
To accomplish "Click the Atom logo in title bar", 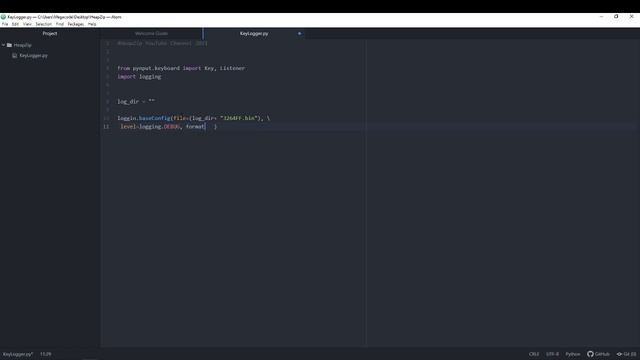I will [x=3, y=17].
